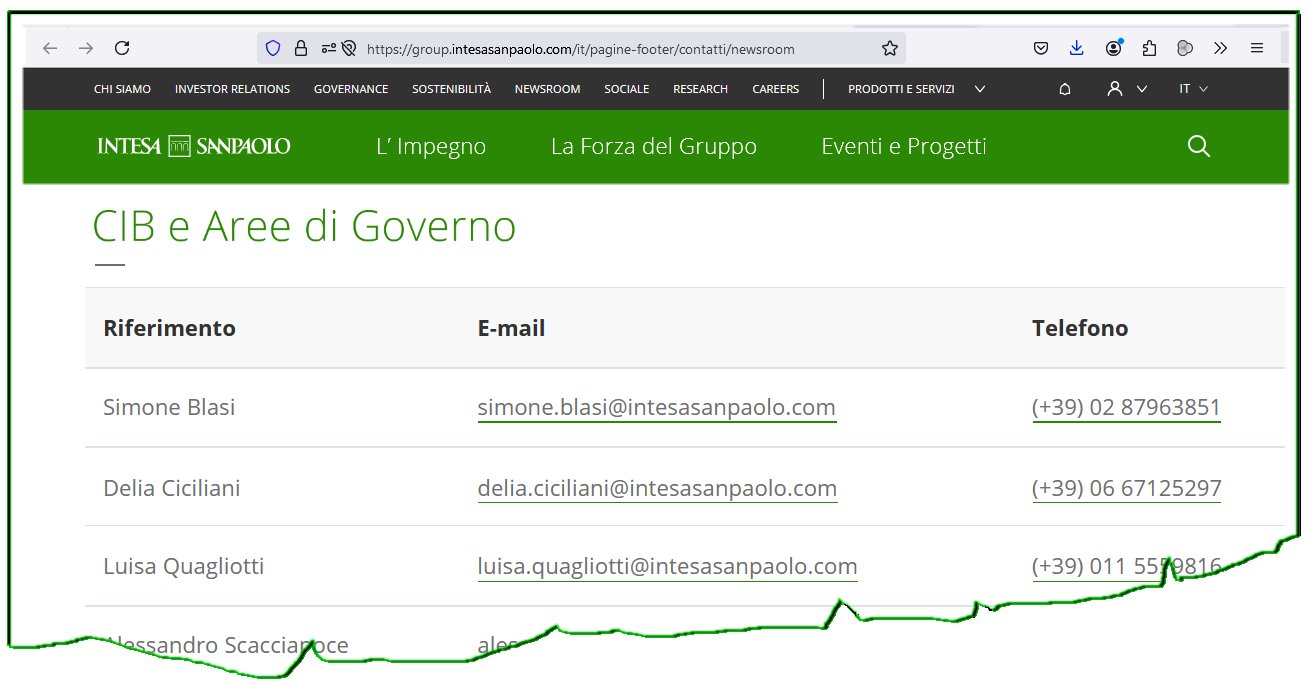Image resolution: width=1310 pixels, height=688 pixels.
Task: Expand the Prodotti e Servizi chevron
Action: [x=980, y=89]
